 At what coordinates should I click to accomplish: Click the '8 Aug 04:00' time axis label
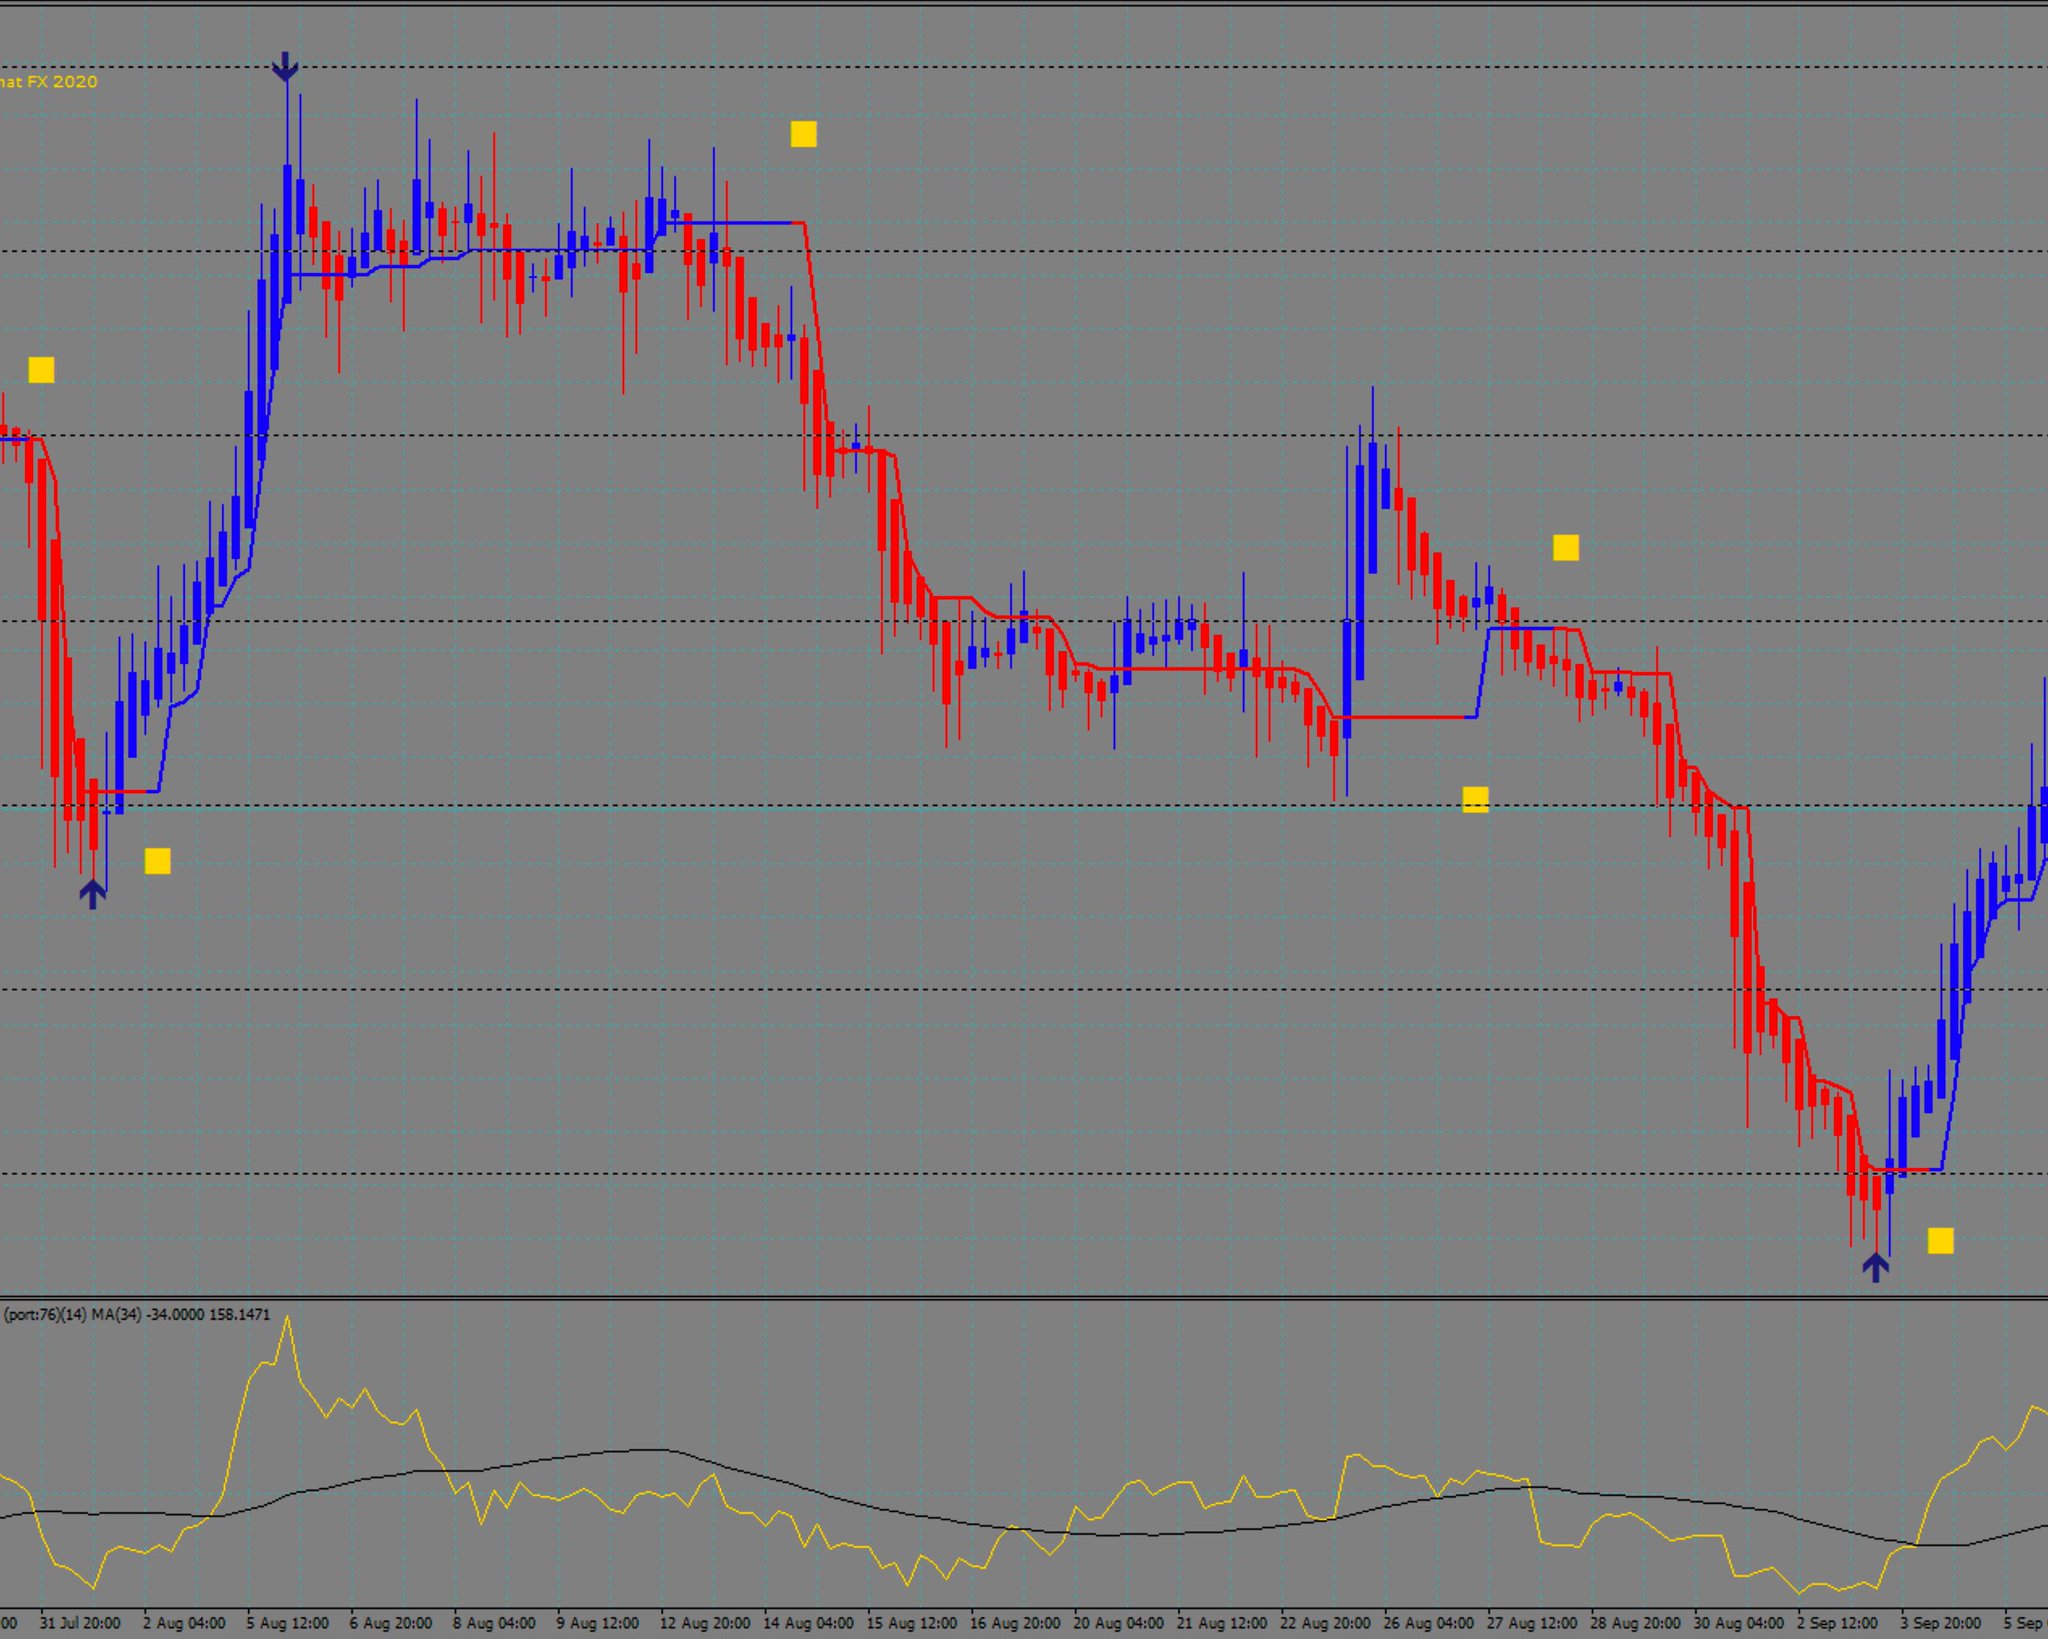(x=494, y=1623)
